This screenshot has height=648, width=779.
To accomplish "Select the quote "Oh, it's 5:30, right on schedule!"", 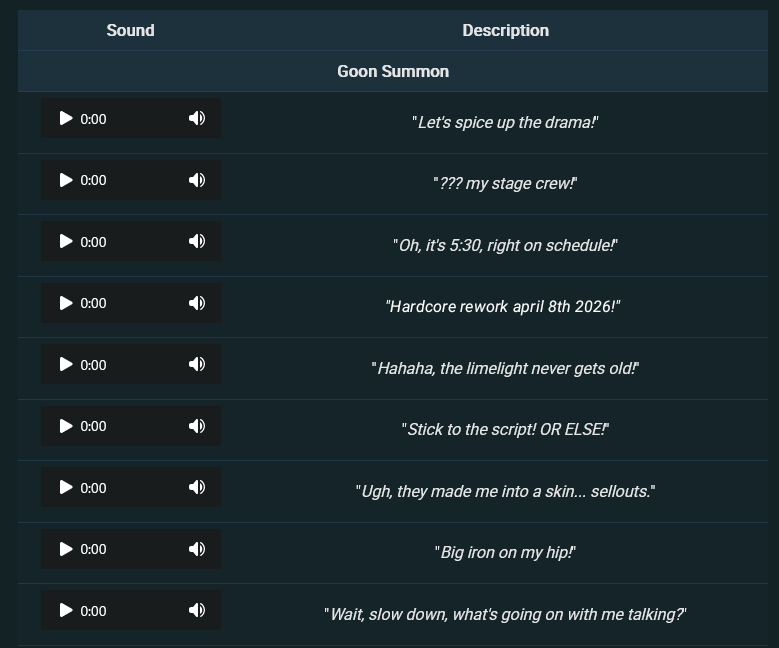I will 505,245.
